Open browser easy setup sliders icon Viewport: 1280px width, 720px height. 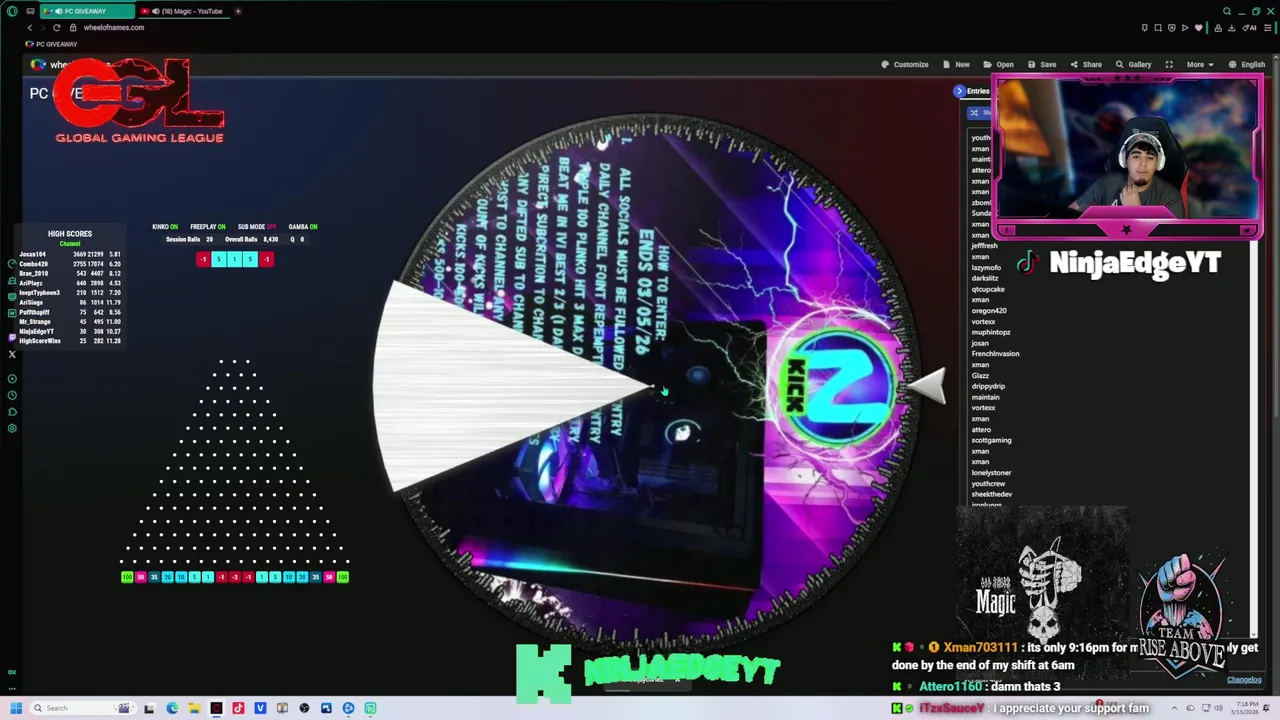1268,27
